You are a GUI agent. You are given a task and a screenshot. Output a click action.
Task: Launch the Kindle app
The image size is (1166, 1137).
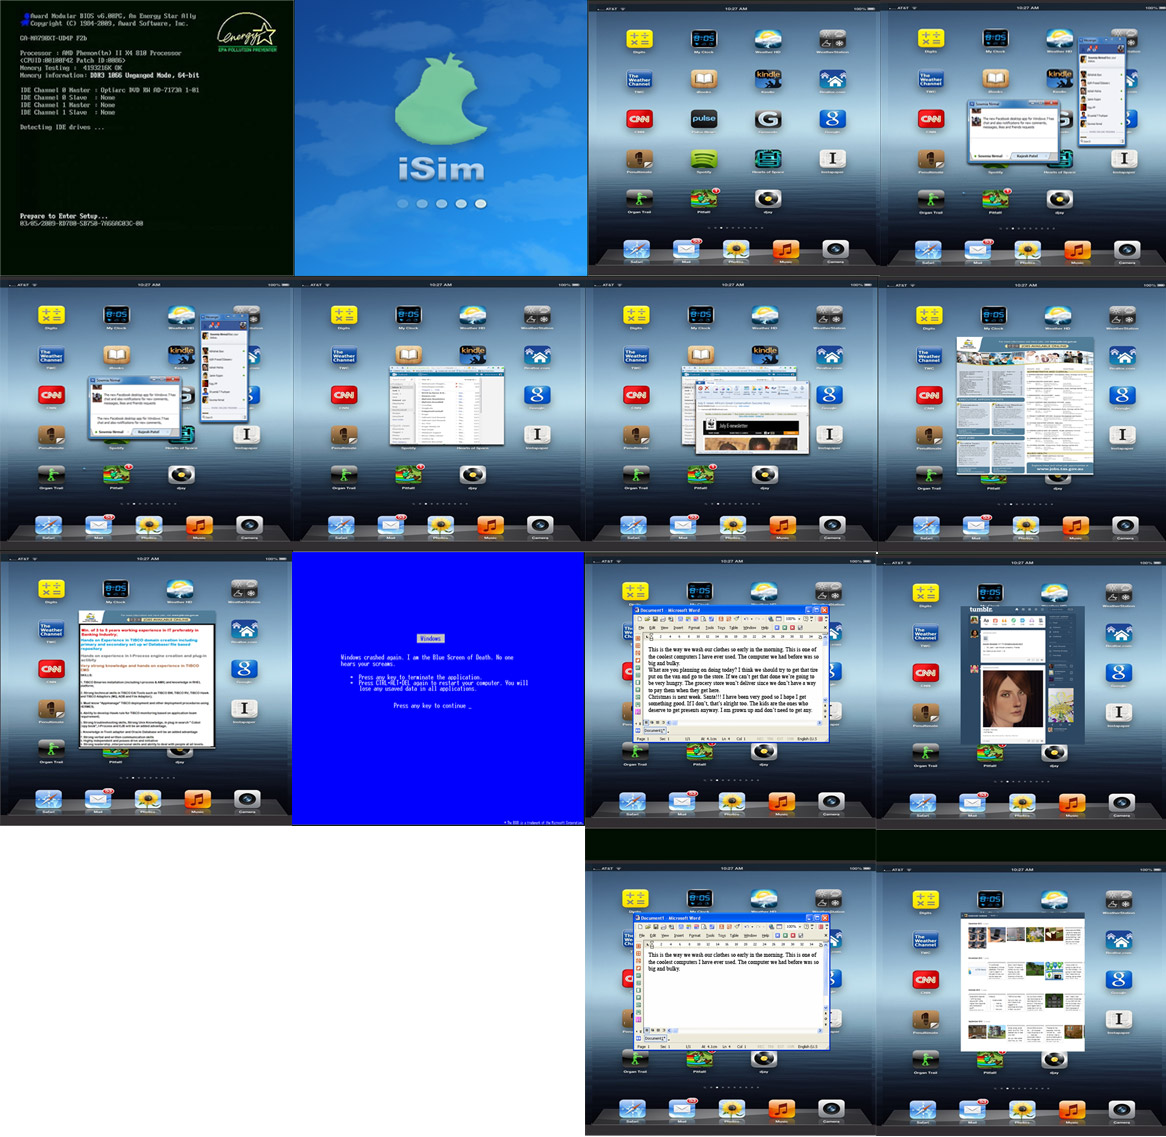coord(768,79)
